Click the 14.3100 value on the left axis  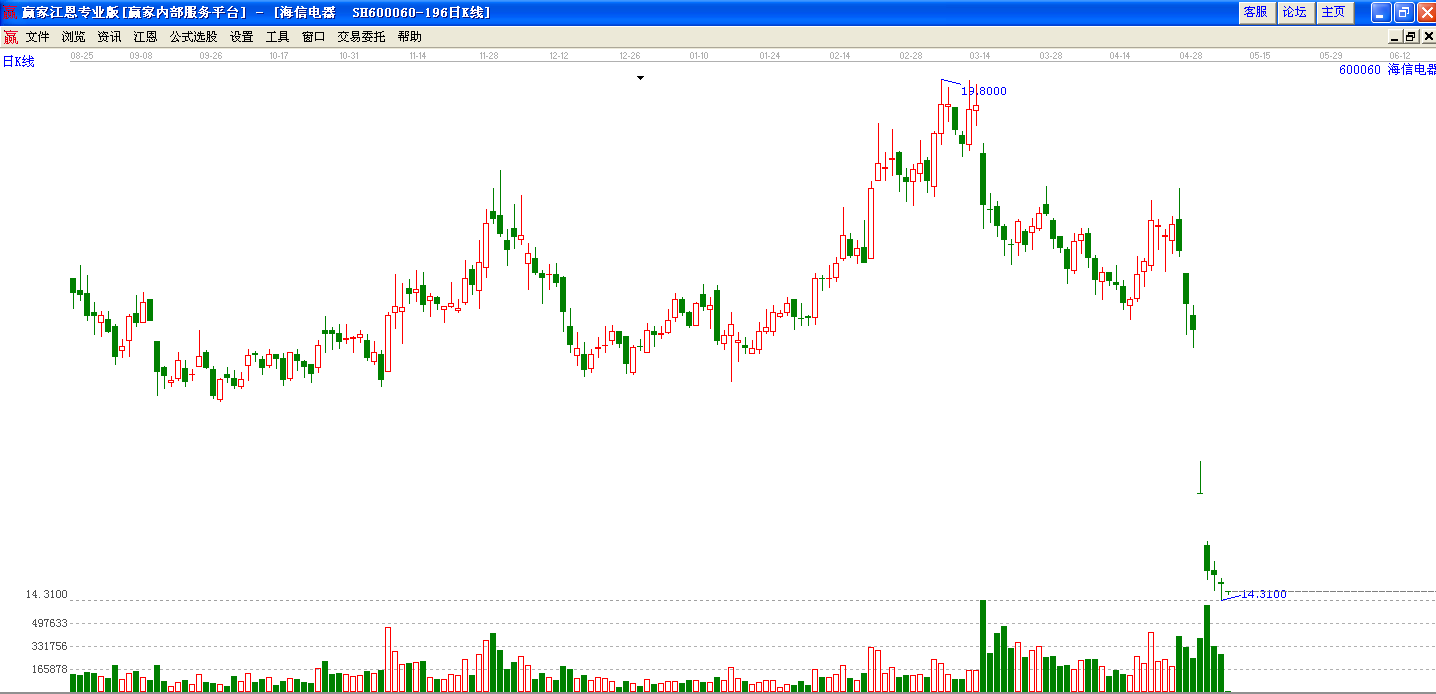[x=47, y=594]
